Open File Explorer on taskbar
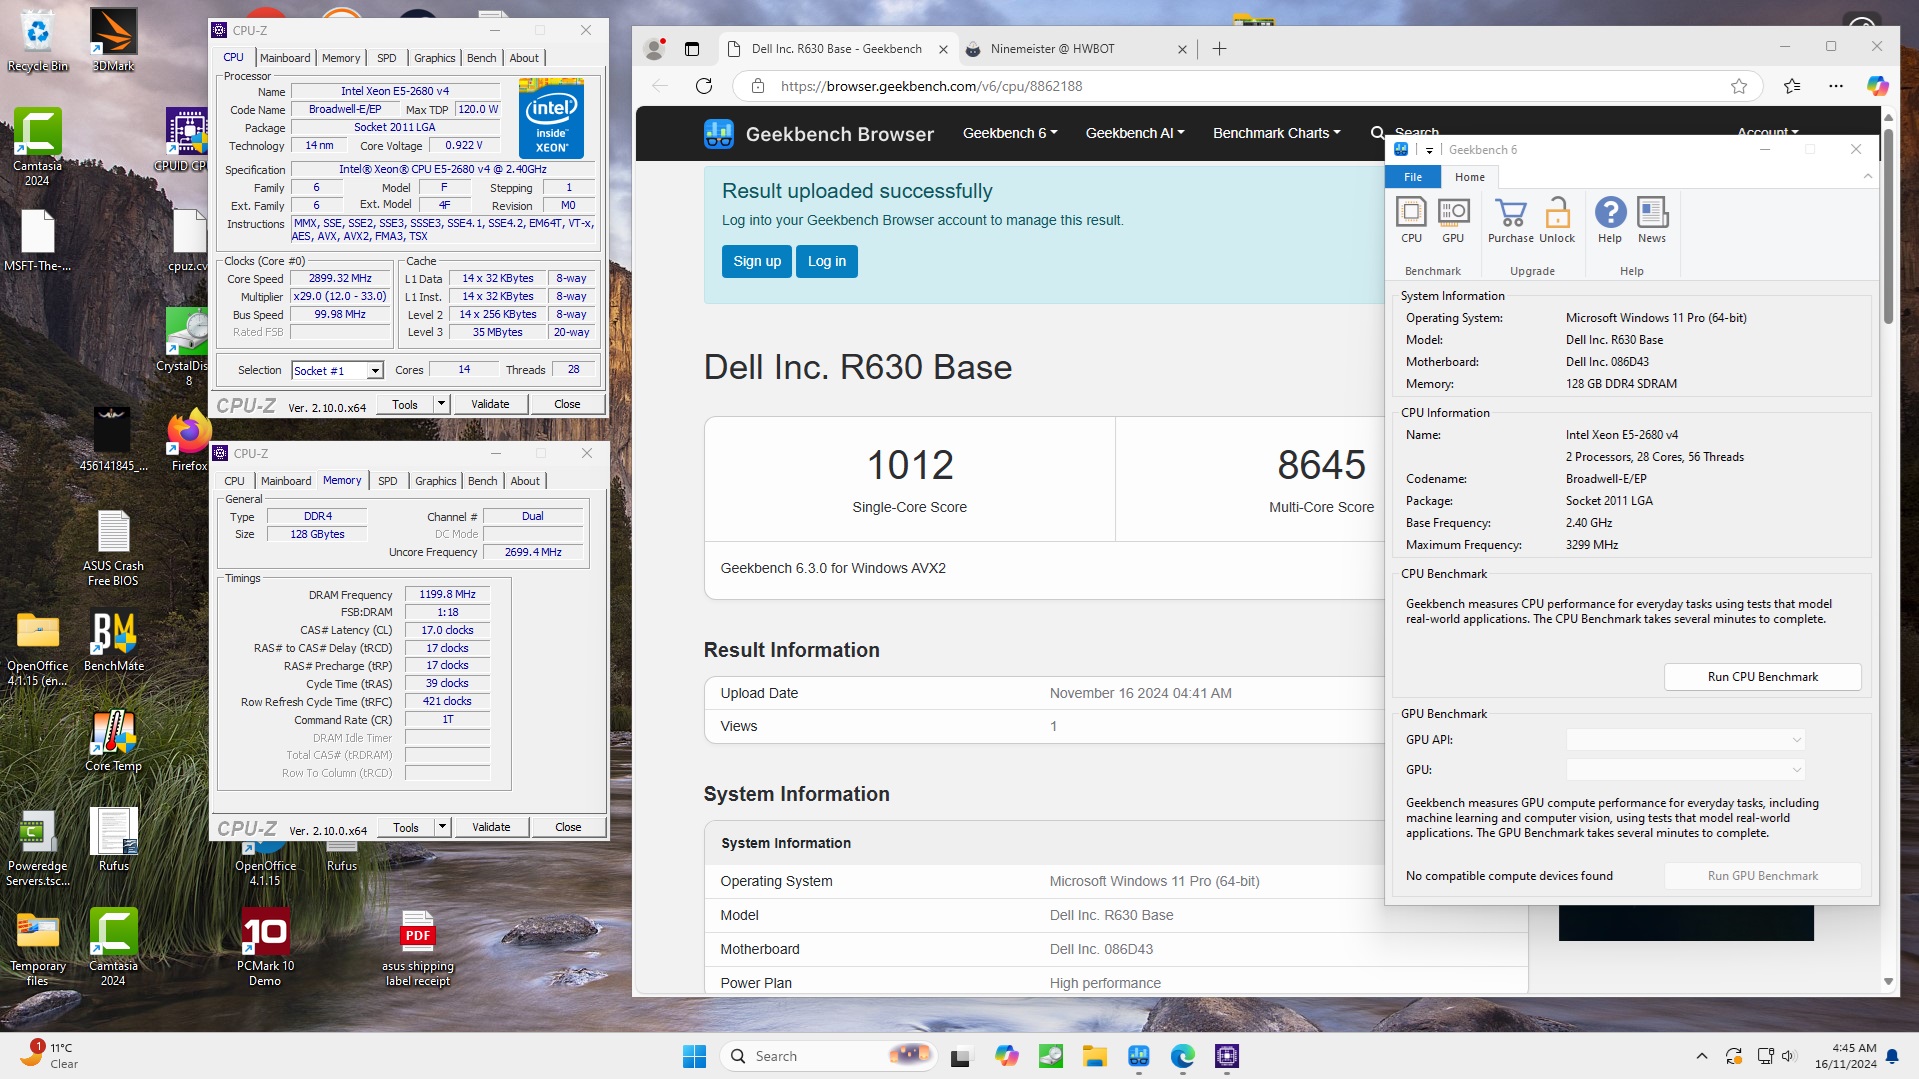The image size is (1919, 1079). pyautogui.click(x=1094, y=1056)
